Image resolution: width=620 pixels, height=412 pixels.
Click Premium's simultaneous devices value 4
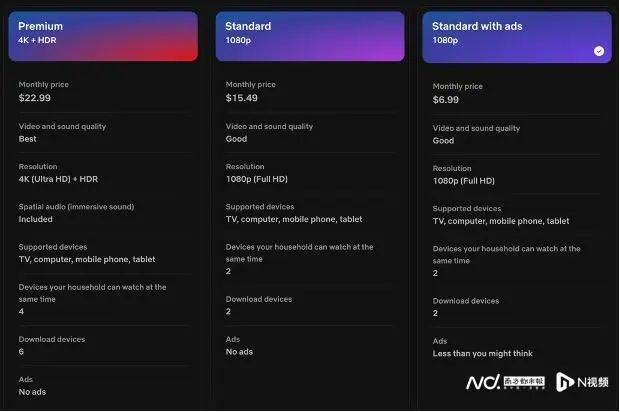tap(21, 311)
